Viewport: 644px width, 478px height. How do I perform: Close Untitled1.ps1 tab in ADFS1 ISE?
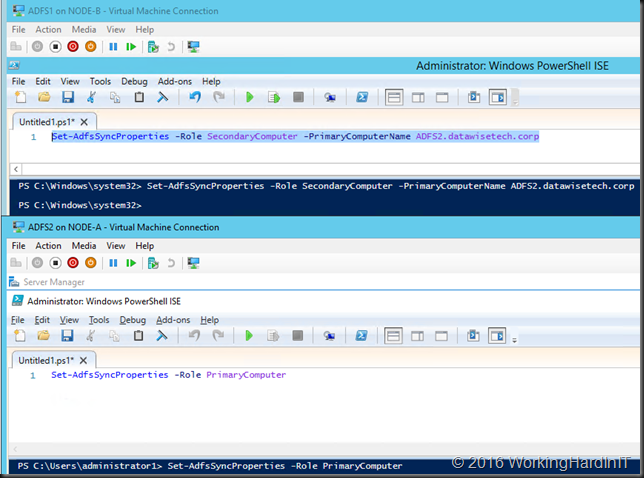(x=84, y=122)
